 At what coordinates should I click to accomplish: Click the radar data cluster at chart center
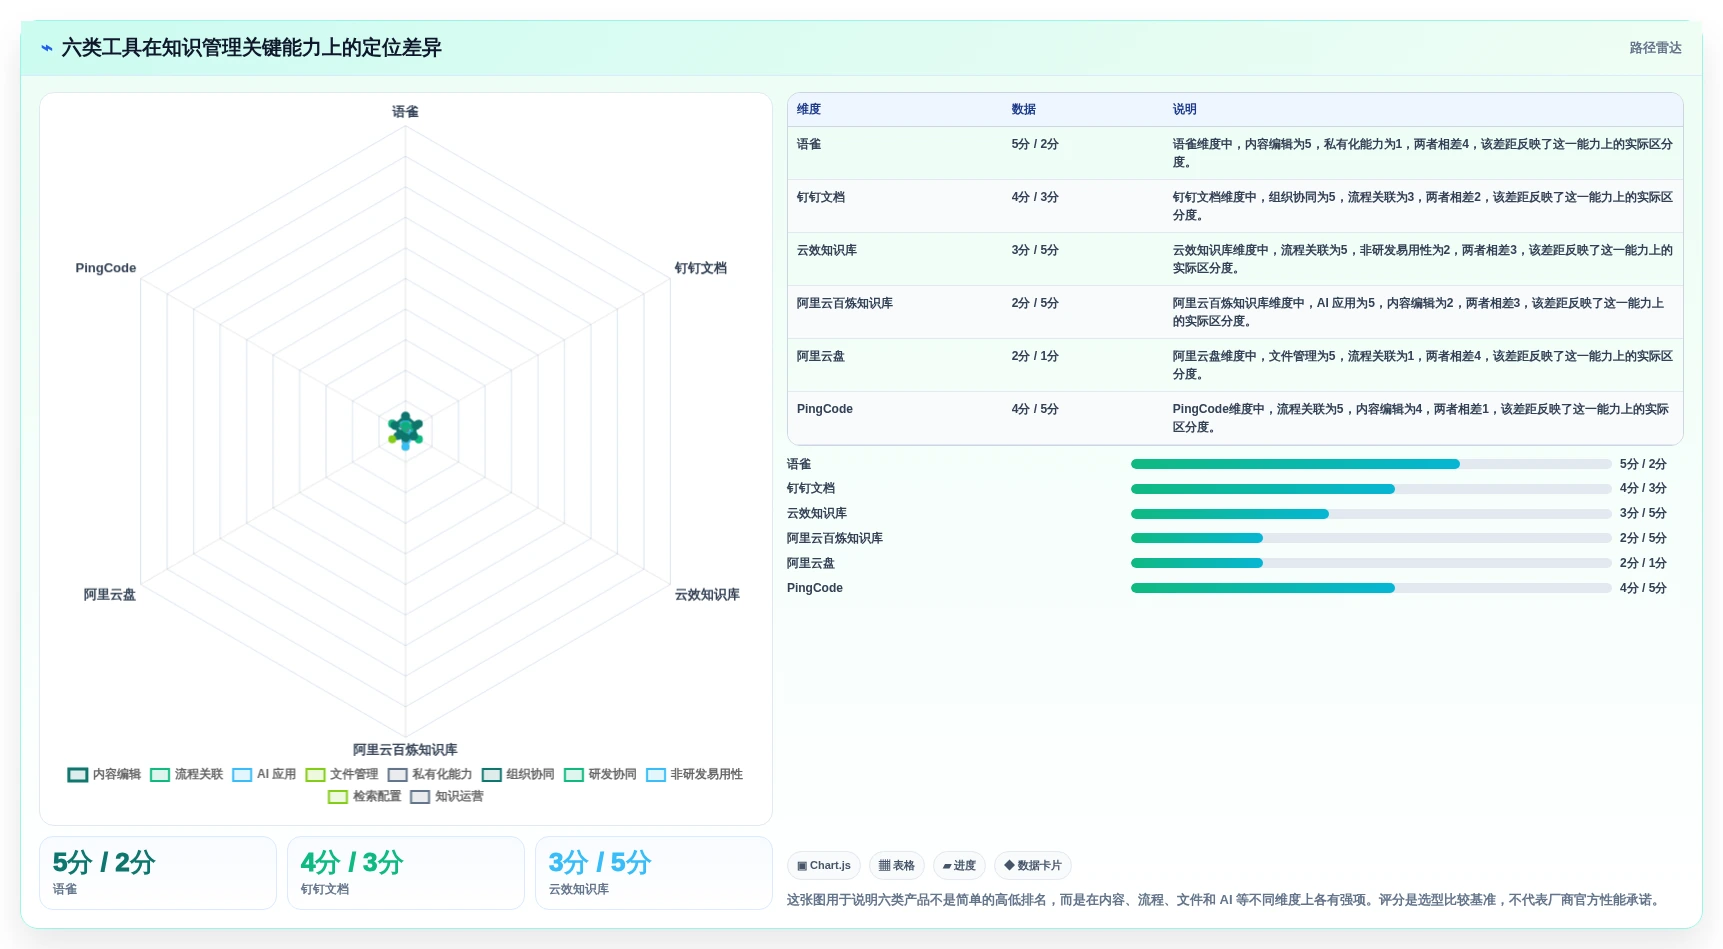click(406, 430)
